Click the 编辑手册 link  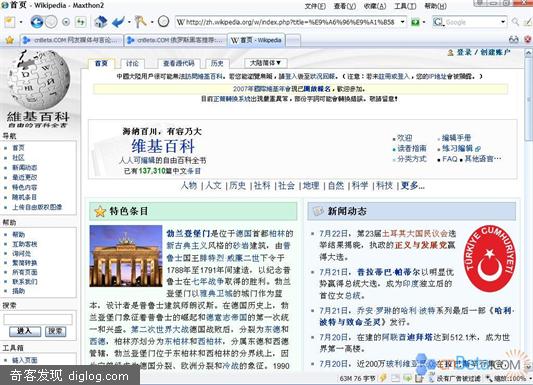click(456, 138)
